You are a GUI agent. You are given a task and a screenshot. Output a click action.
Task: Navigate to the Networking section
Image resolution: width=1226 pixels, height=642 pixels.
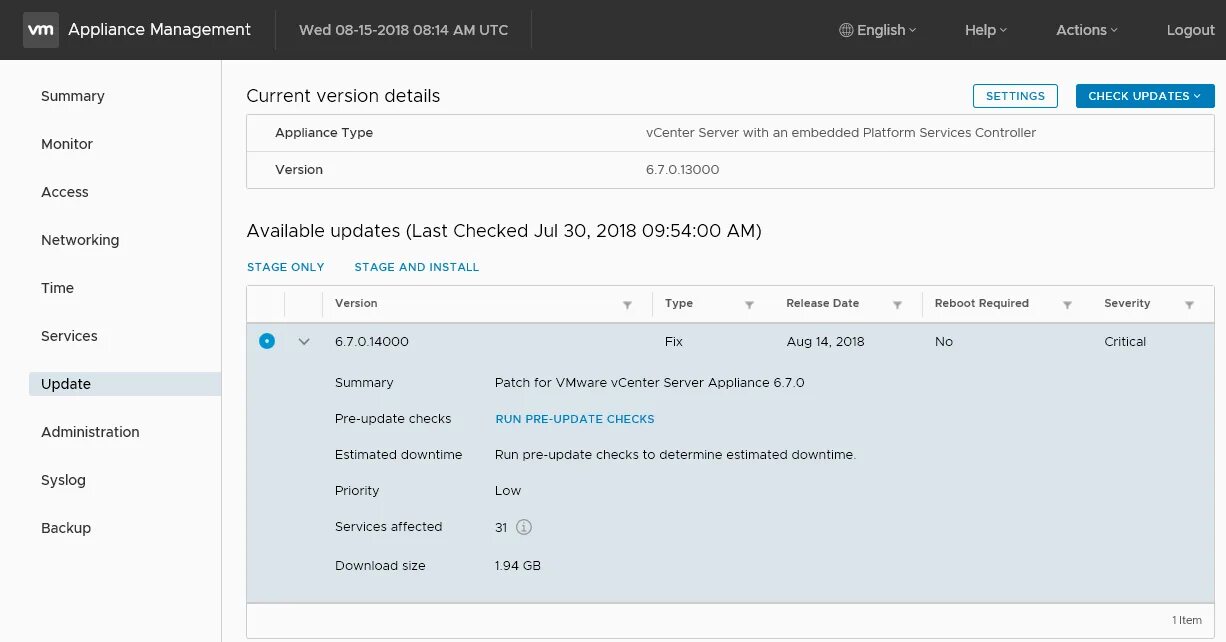point(80,240)
